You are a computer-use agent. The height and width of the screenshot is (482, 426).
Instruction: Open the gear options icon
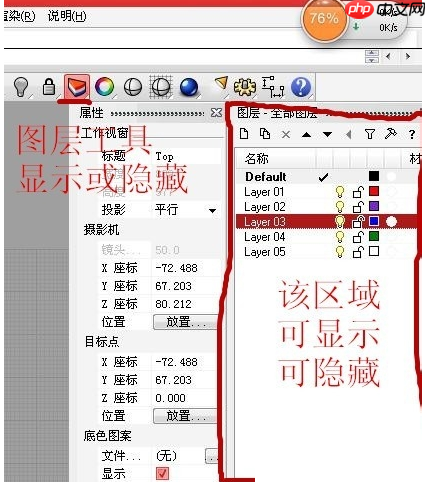tap(245, 87)
